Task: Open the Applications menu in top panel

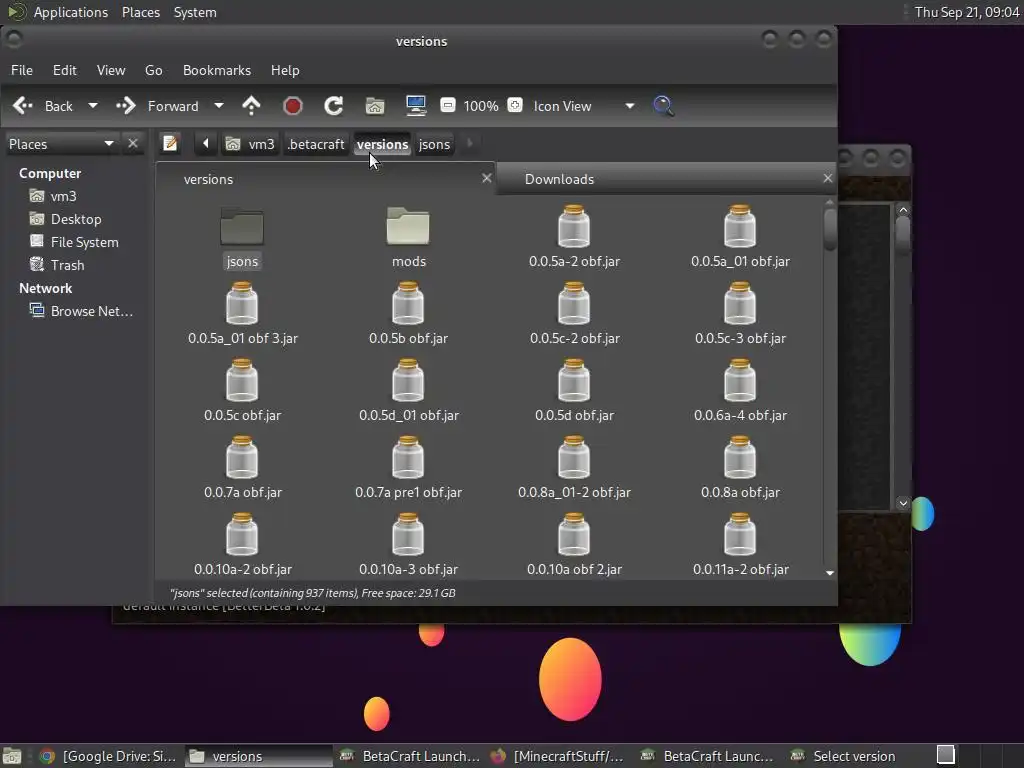Action: pos(71,12)
